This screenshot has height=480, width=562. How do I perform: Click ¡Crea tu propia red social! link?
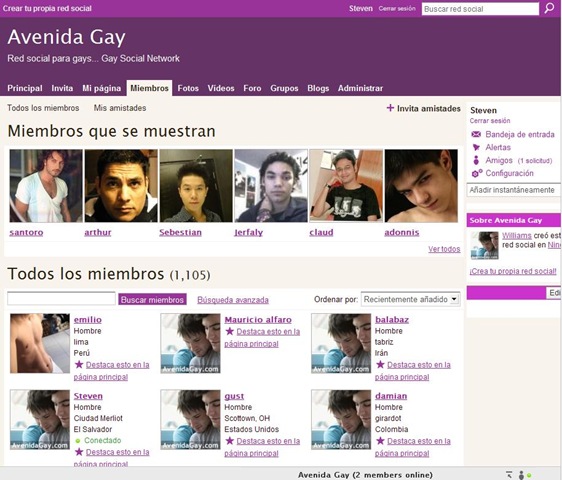tap(513, 271)
